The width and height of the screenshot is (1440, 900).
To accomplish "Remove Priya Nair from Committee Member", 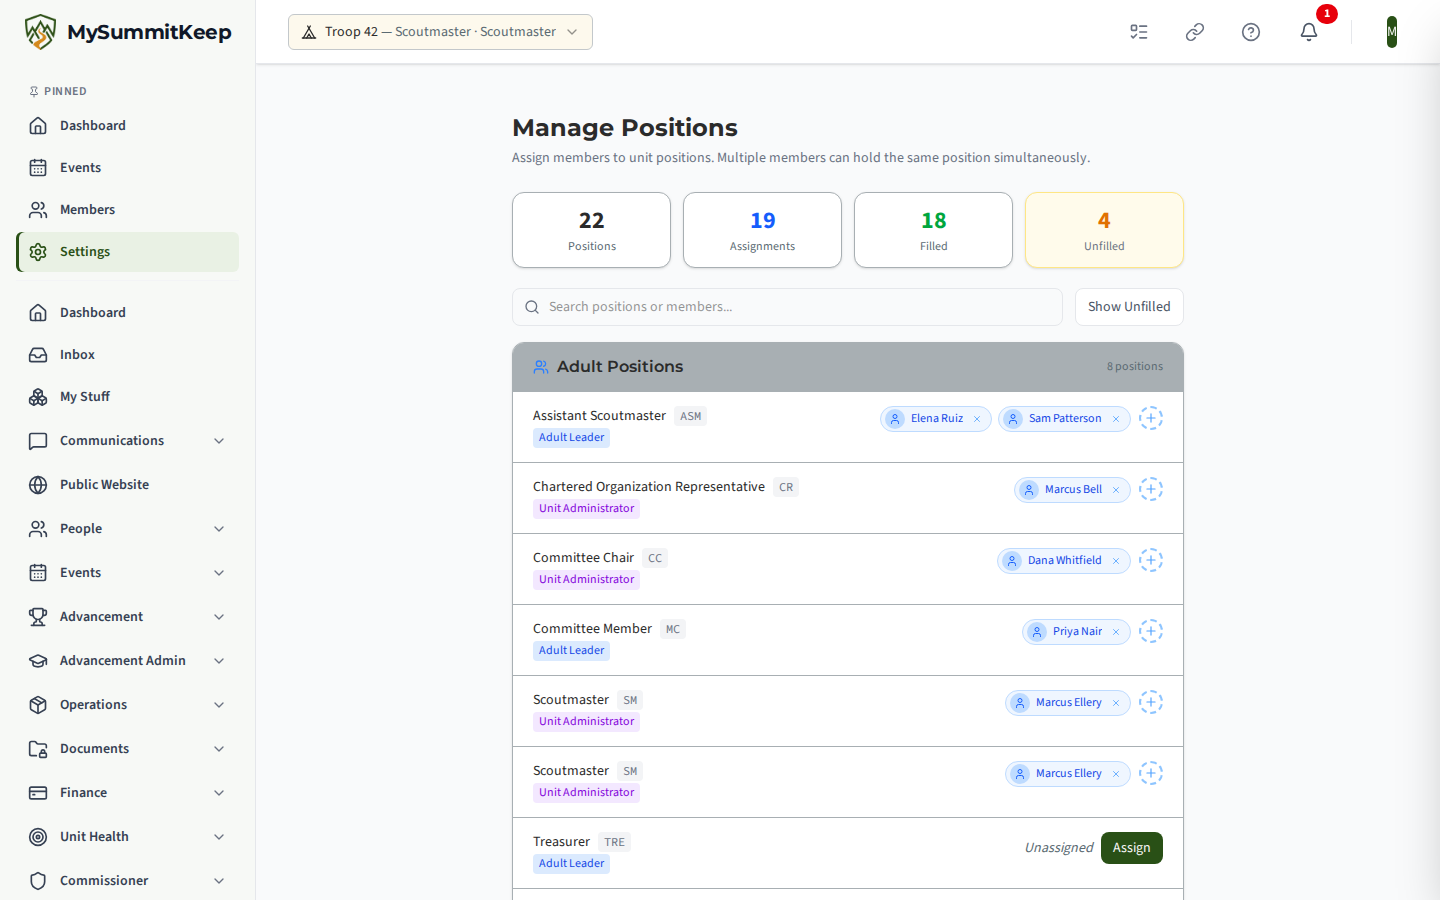I will (1116, 632).
